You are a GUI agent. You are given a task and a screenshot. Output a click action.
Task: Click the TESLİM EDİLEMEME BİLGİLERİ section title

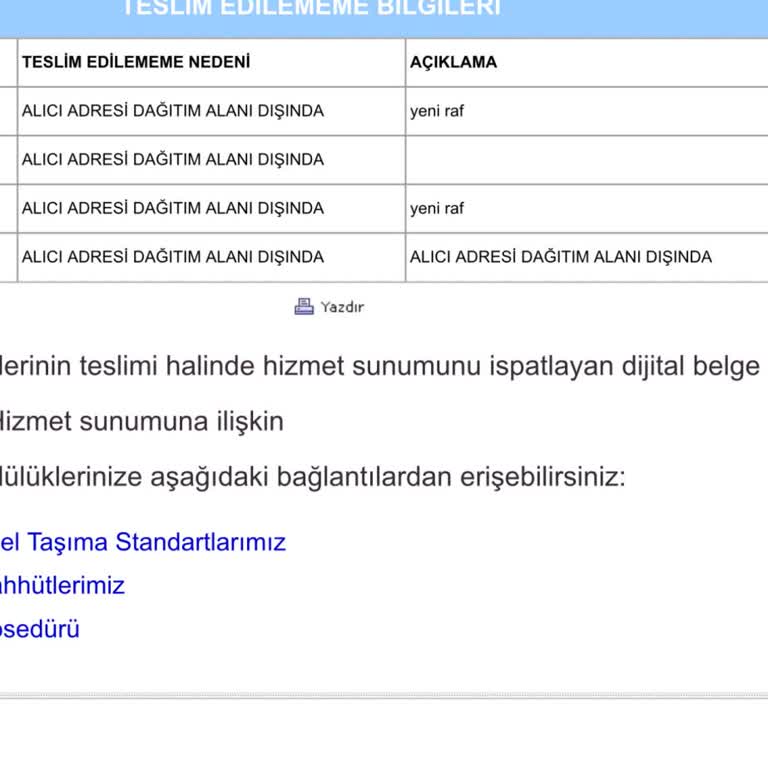coord(312,8)
